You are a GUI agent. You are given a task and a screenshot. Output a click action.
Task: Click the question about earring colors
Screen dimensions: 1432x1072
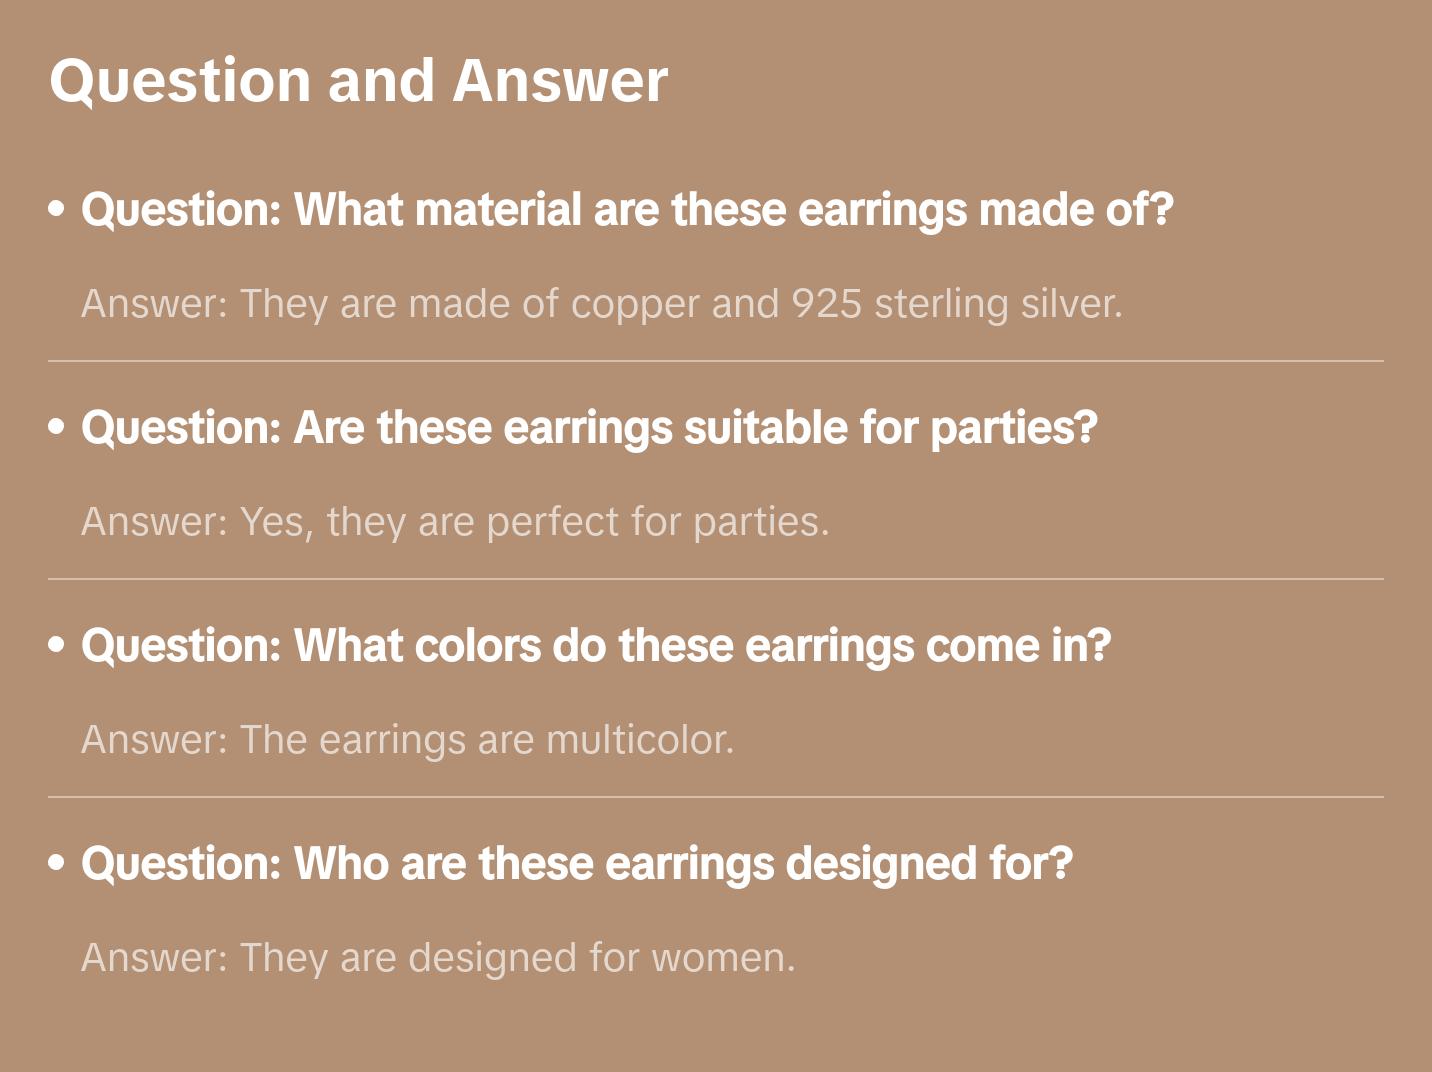coord(596,646)
